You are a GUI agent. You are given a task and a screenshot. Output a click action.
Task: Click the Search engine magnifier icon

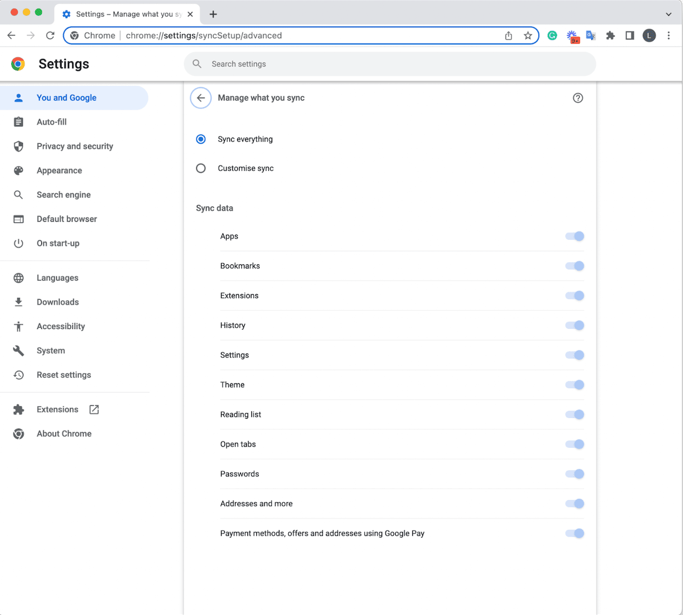click(x=18, y=195)
